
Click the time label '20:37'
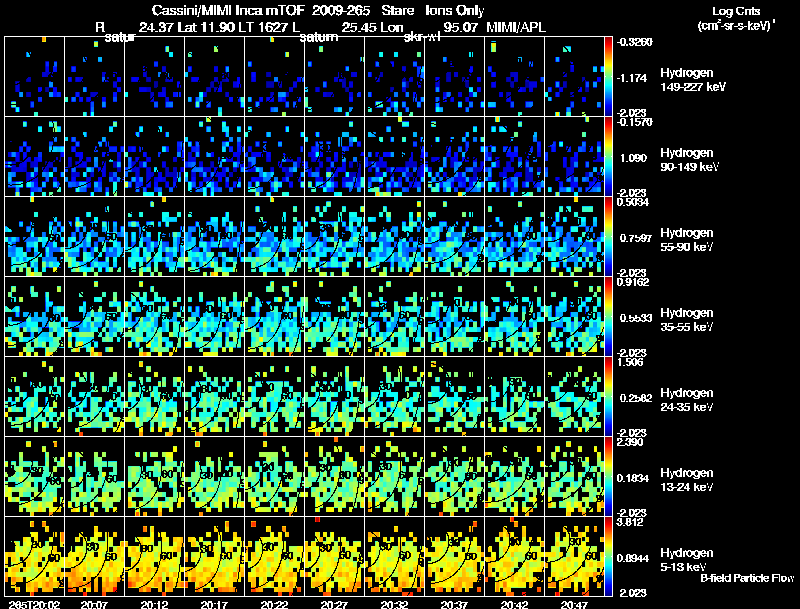pos(455,604)
